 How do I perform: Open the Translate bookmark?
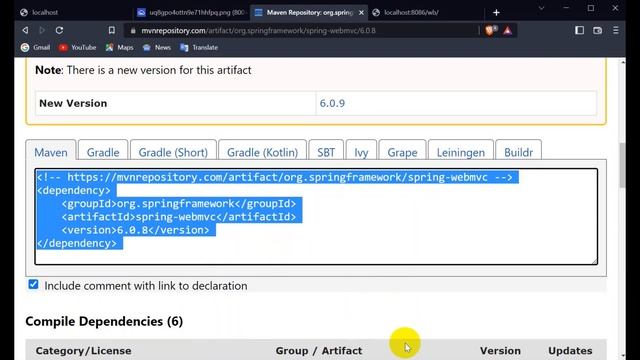point(199,47)
